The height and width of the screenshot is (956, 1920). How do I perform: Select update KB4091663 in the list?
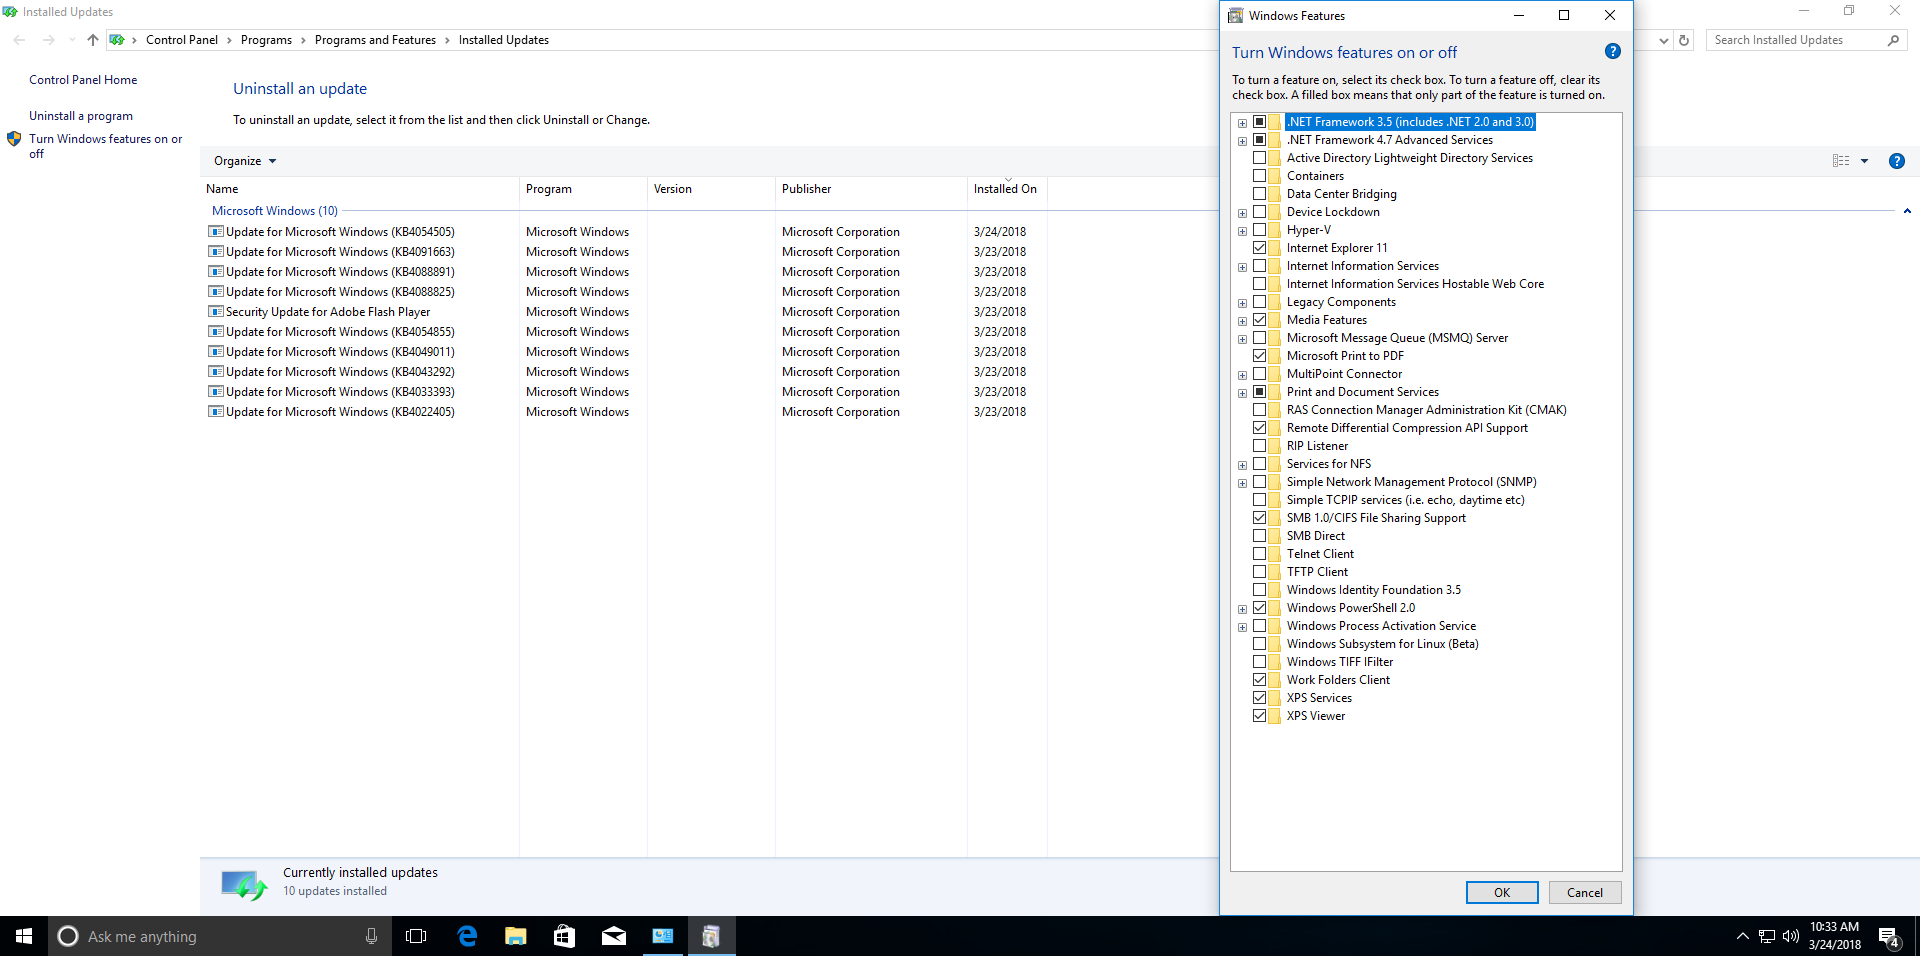(340, 252)
